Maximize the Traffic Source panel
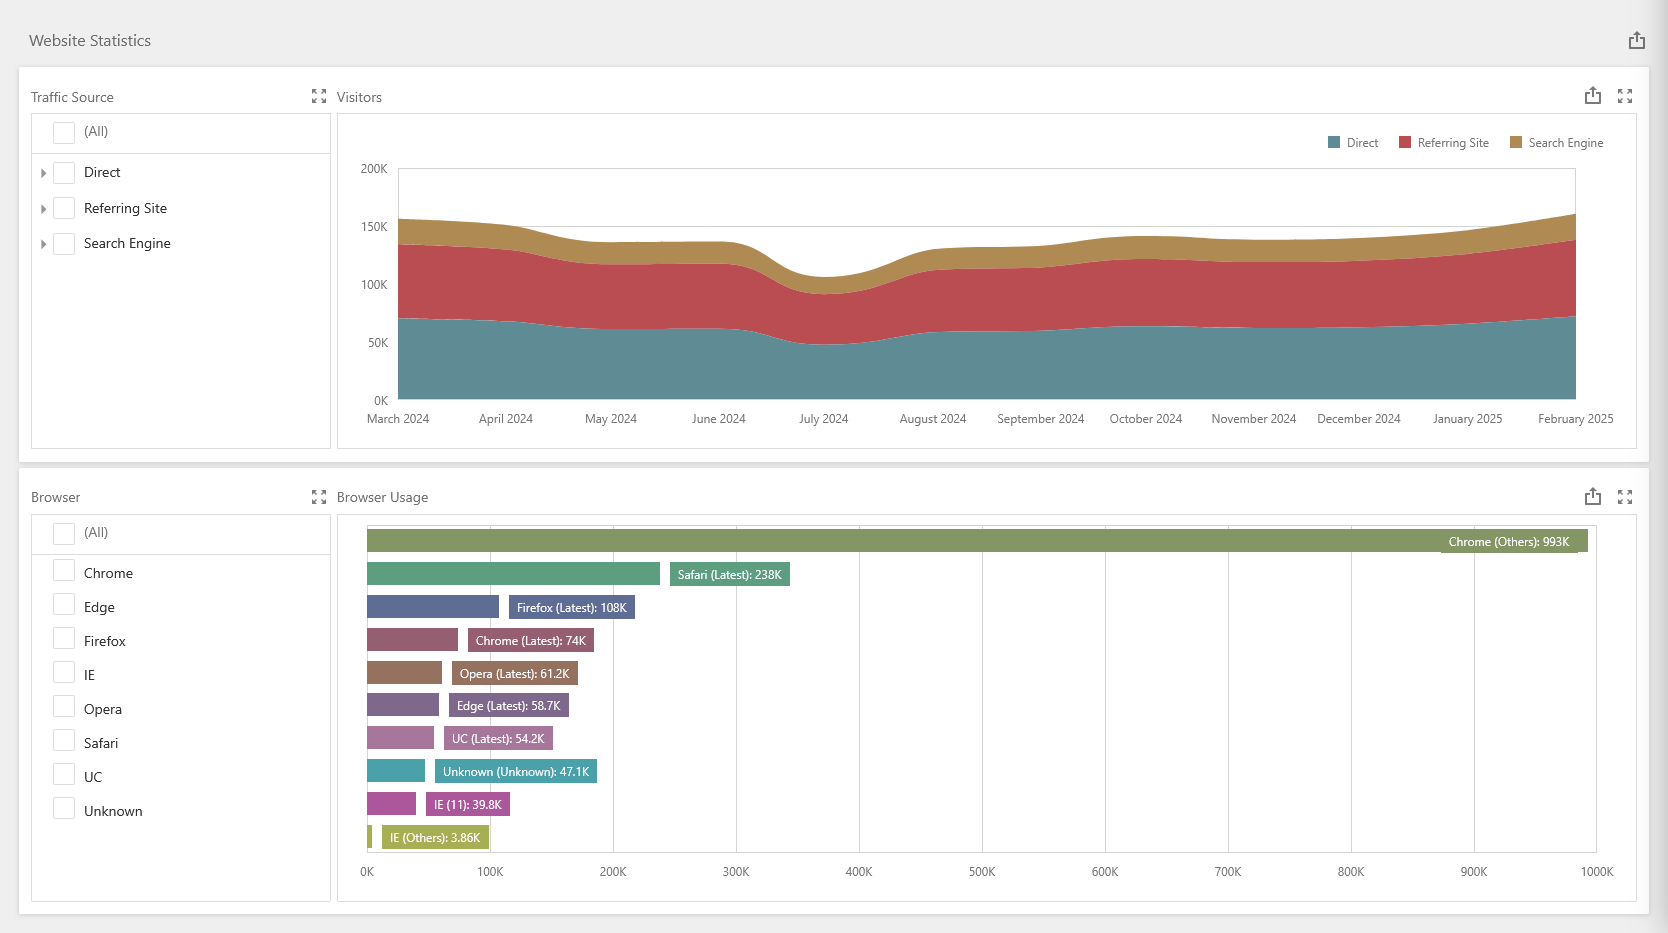This screenshot has height=933, width=1668. click(319, 96)
